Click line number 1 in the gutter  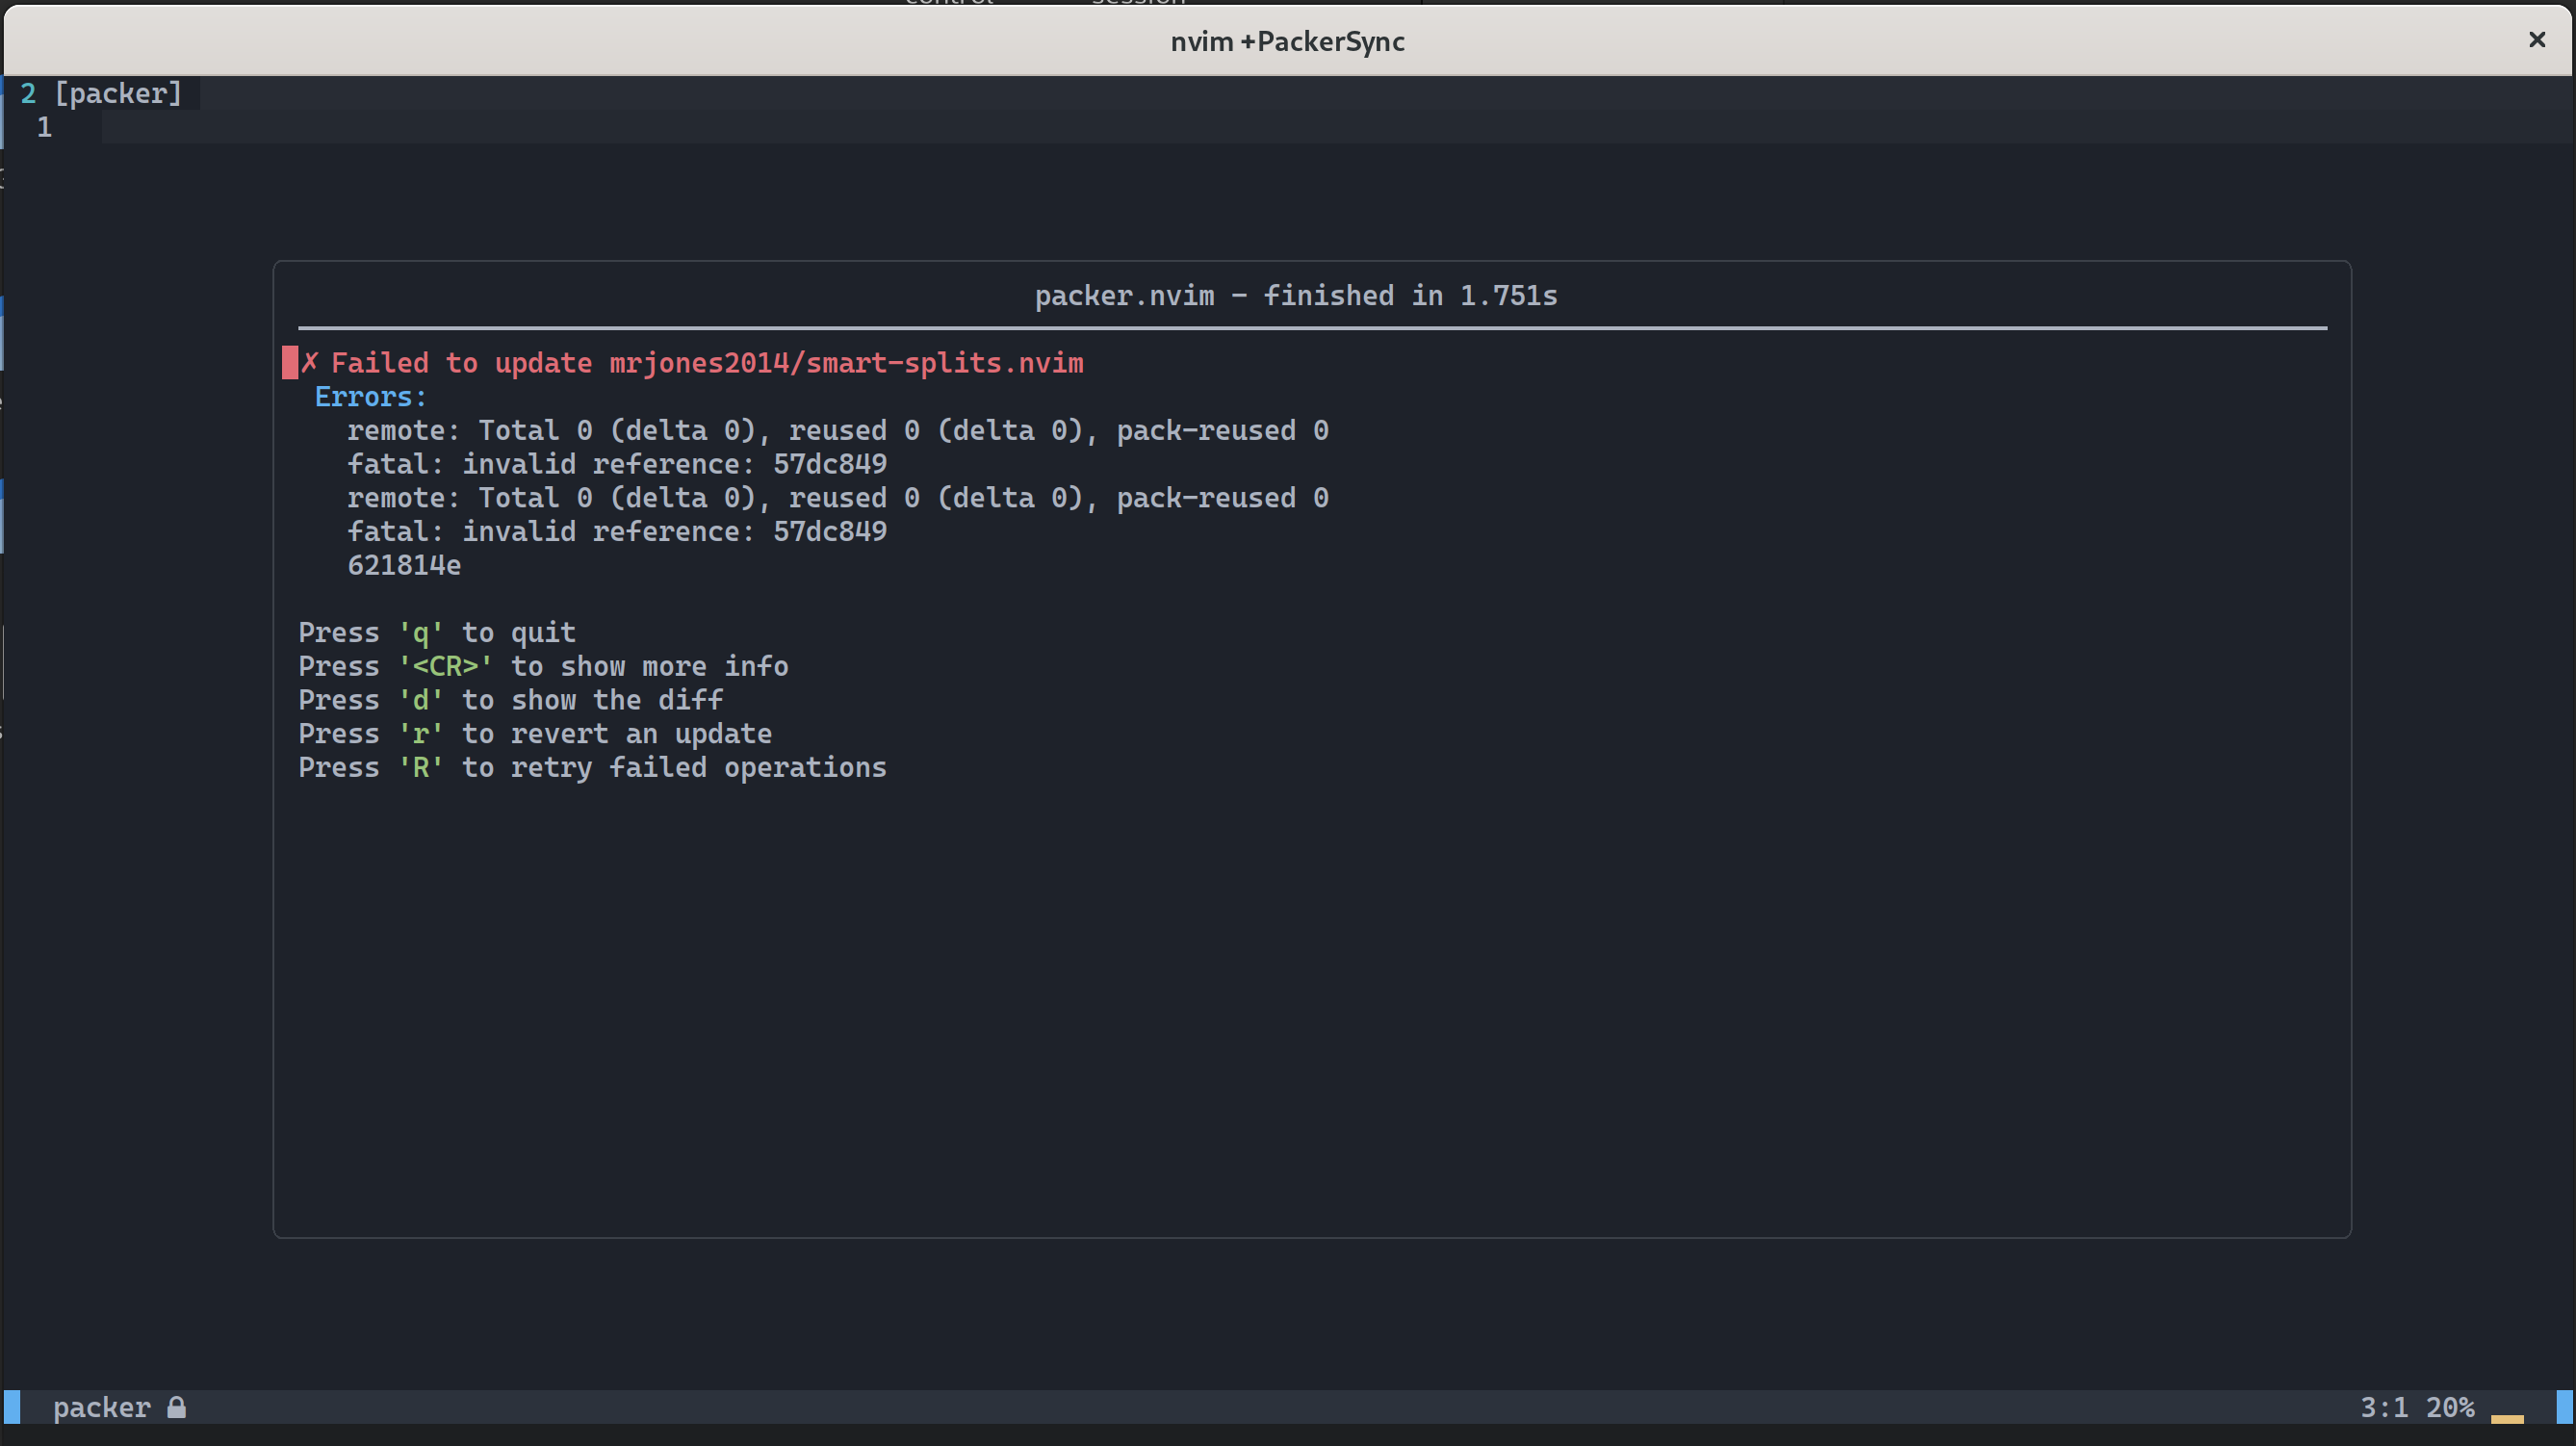coord(44,127)
